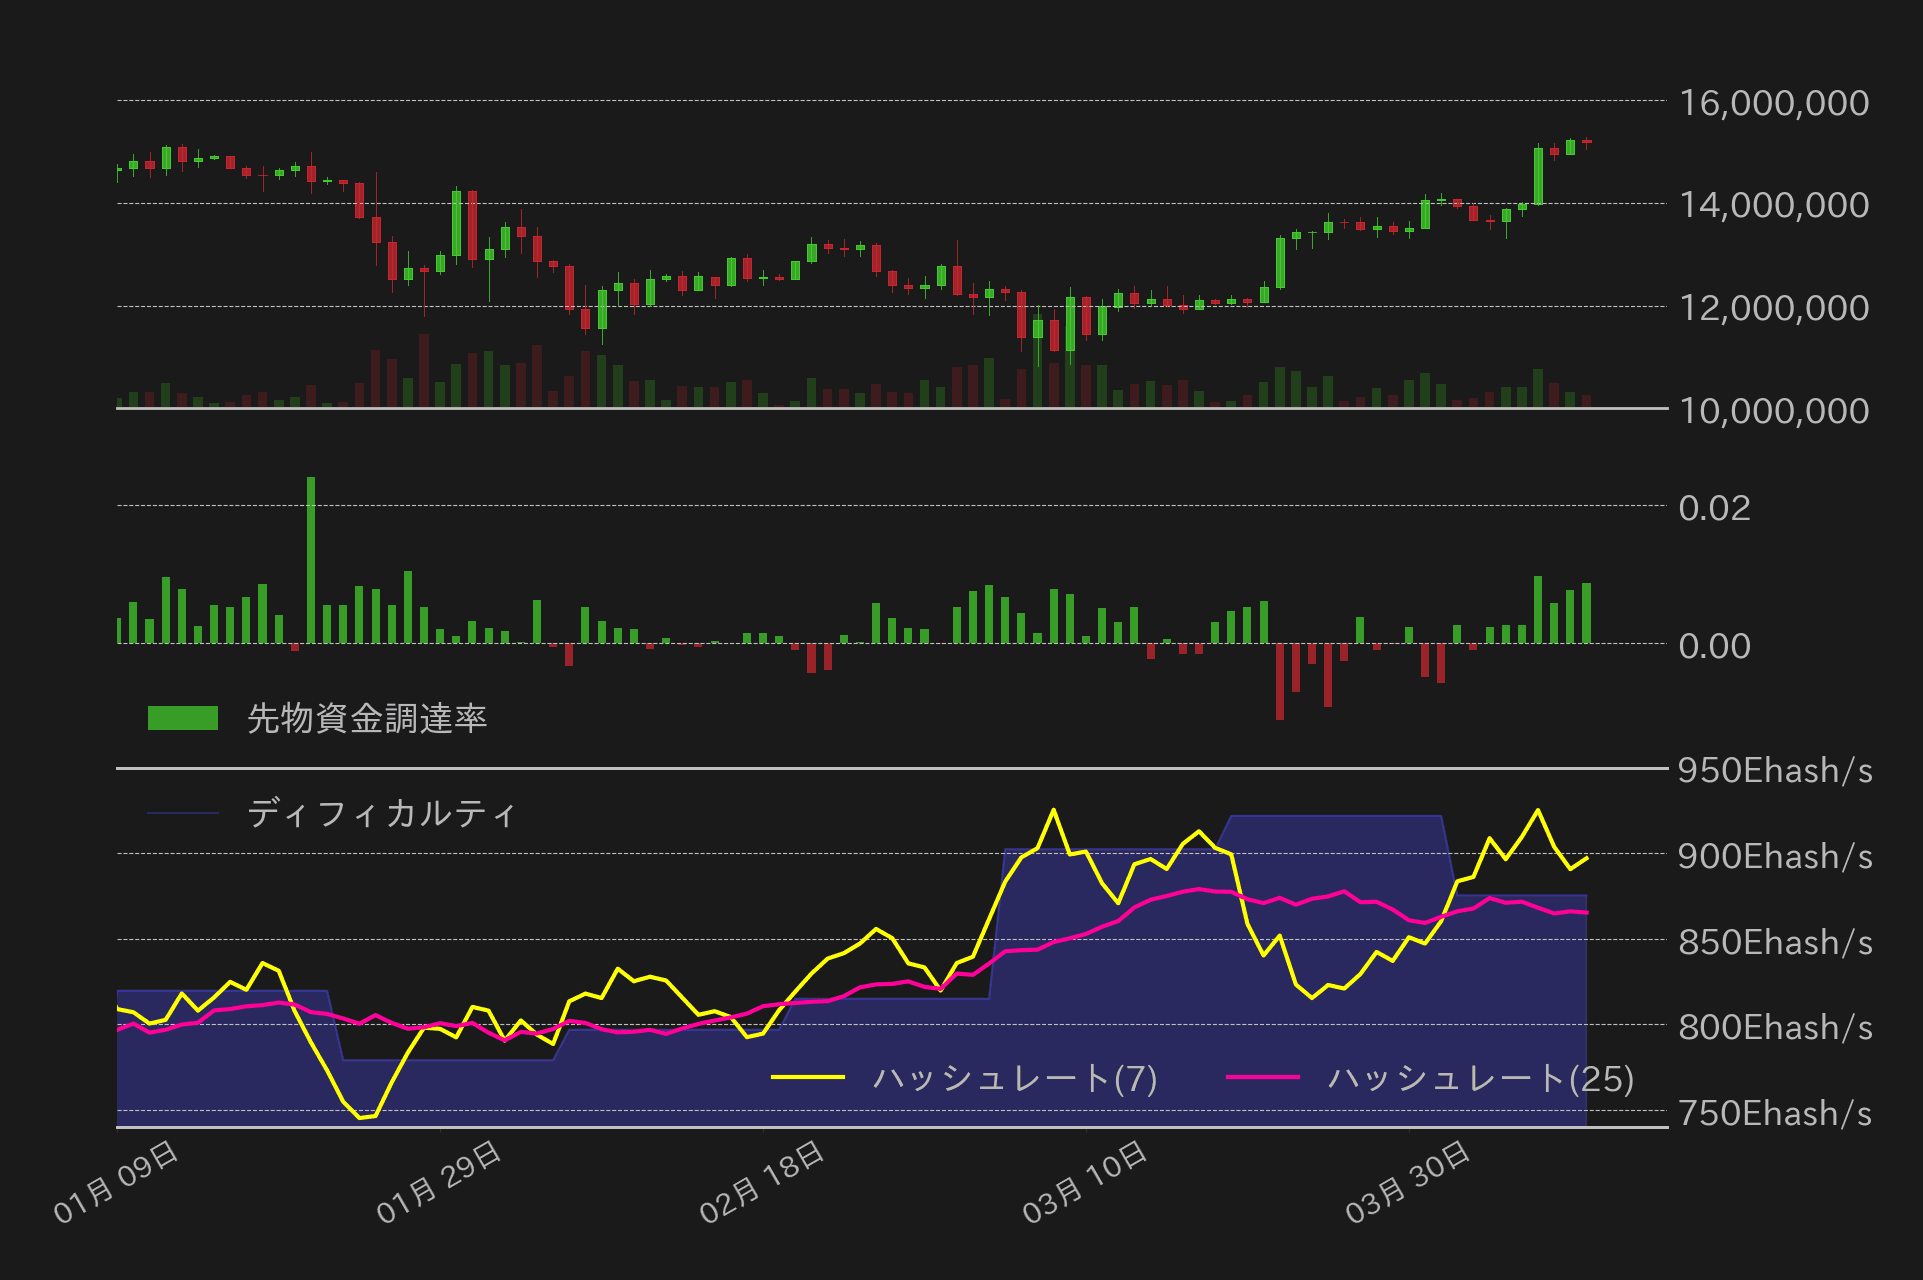Click the 16,000,000 price axis label
This screenshot has width=1923, height=1280.
pyautogui.click(x=1773, y=103)
